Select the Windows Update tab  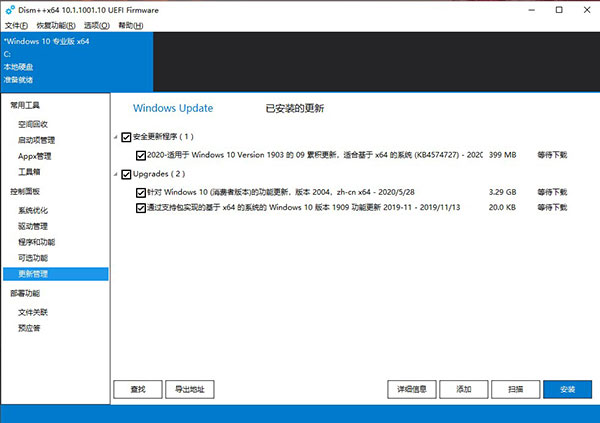(x=172, y=108)
